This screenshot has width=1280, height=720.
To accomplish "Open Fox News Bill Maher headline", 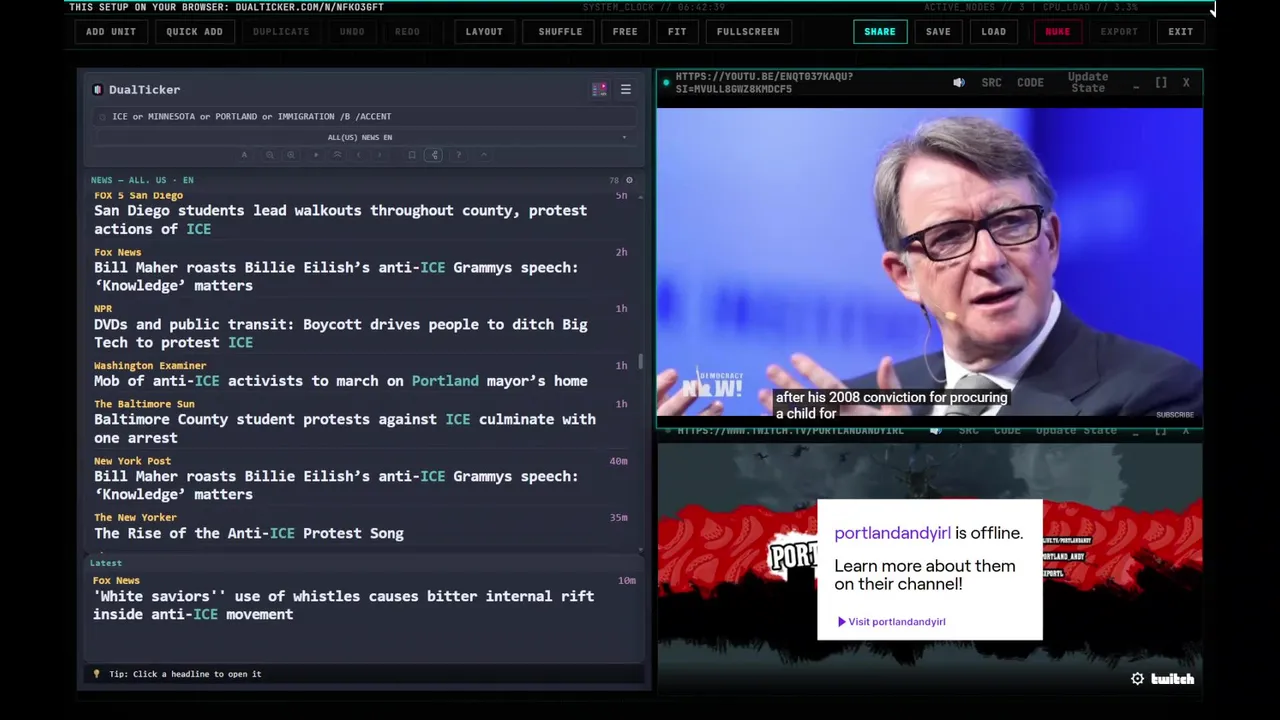I will (336, 277).
